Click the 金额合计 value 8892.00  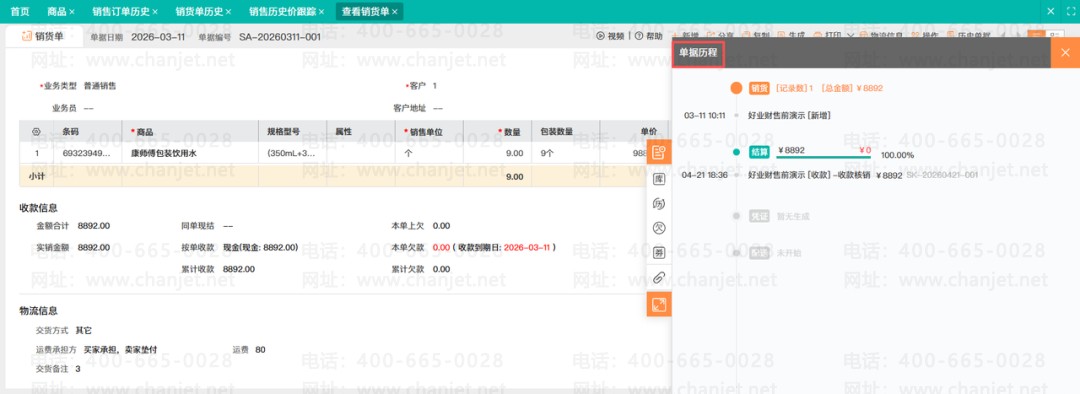94,225
